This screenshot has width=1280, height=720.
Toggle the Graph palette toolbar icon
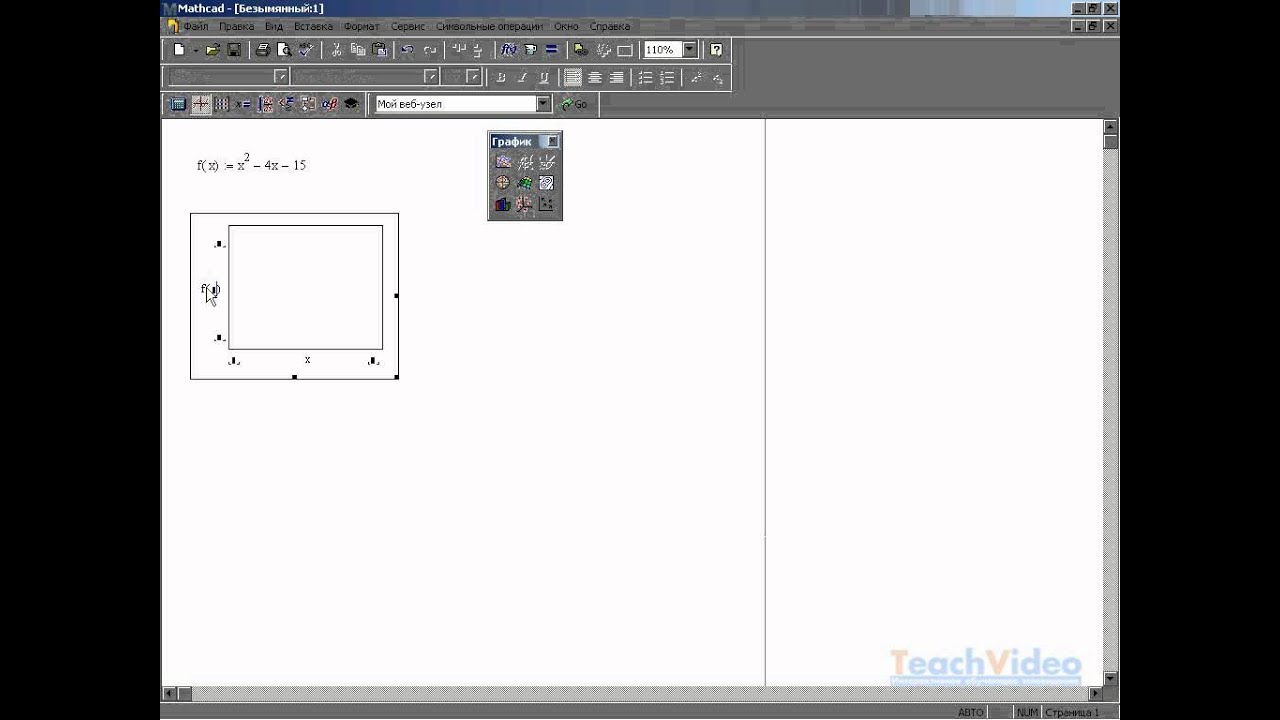pyautogui.click(x=200, y=104)
